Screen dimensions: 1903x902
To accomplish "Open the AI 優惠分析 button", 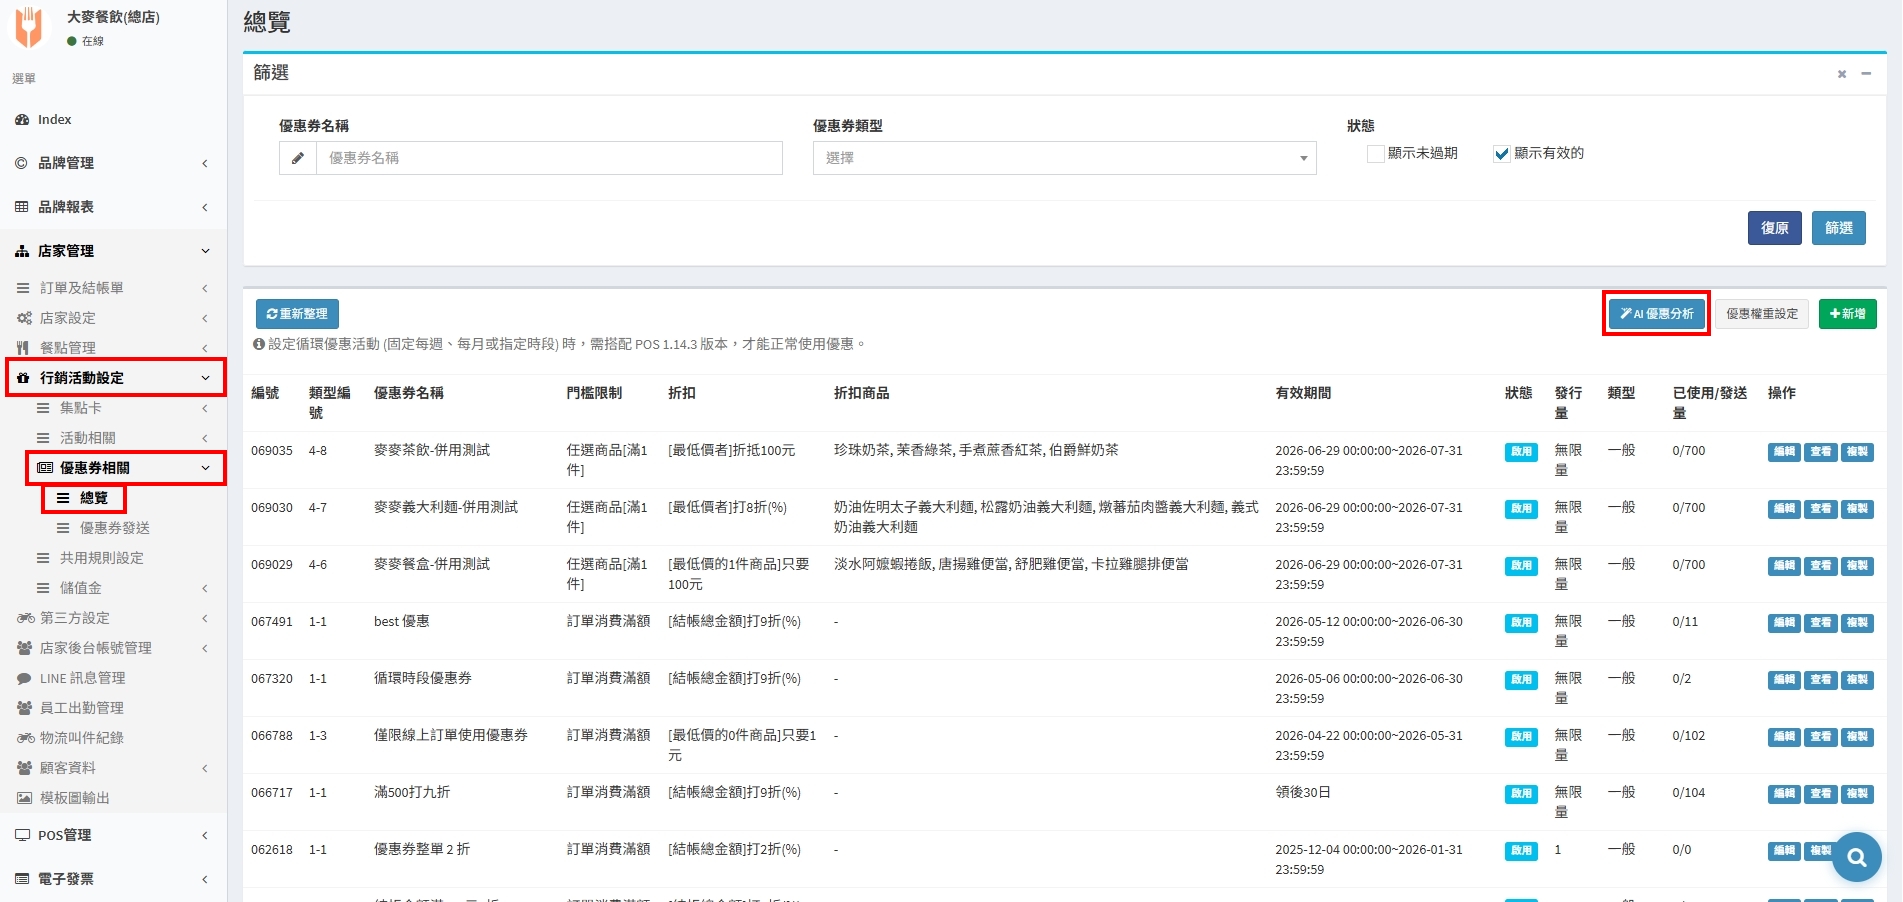I will click(x=1656, y=314).
